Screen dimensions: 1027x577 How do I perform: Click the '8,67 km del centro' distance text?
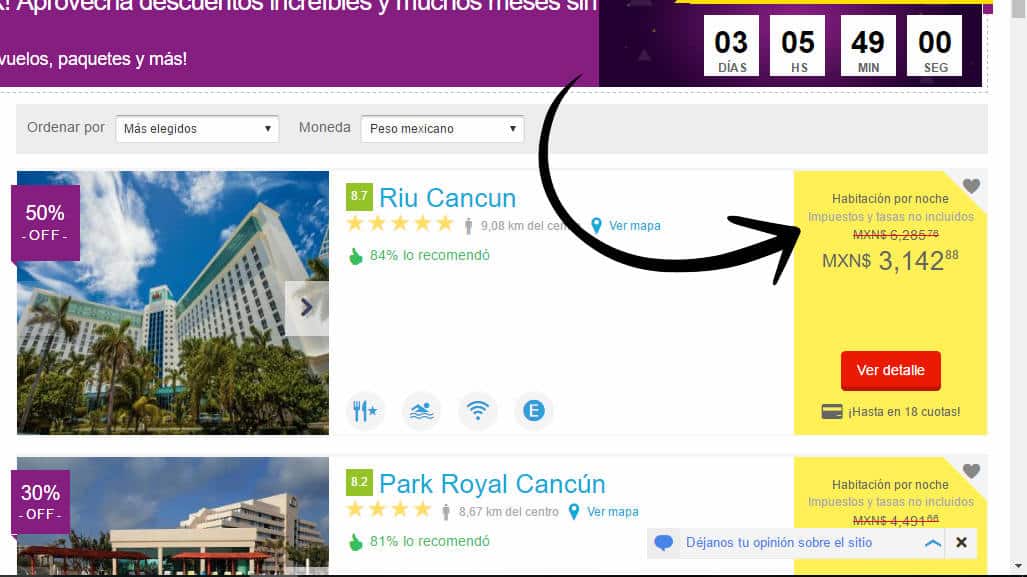(509, 512)
